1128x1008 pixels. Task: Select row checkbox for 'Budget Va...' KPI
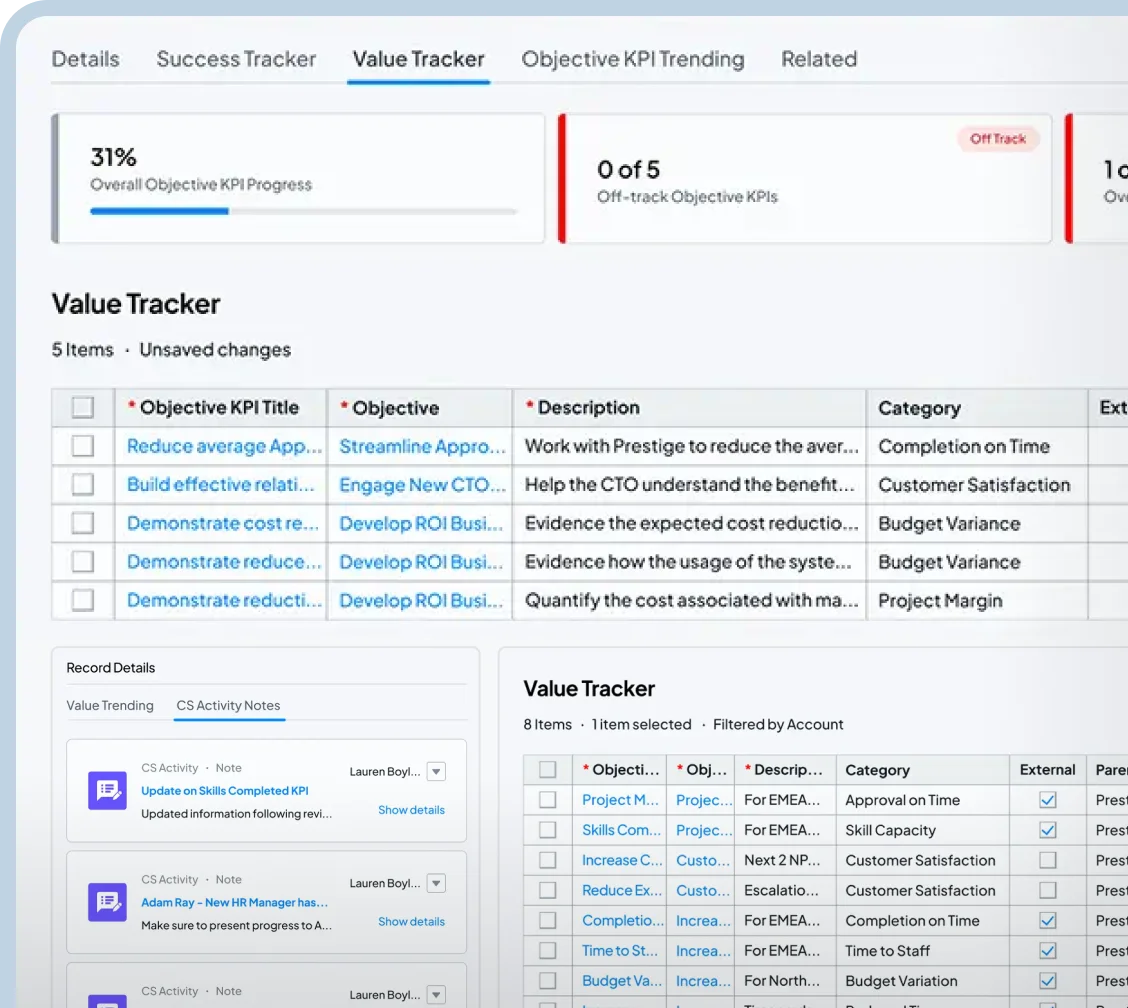(547, 981)
